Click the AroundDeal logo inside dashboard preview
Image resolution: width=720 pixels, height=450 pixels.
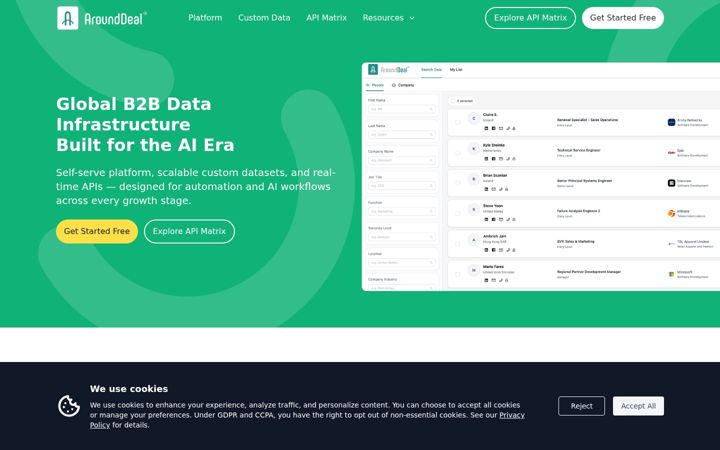tap(388, 69)
